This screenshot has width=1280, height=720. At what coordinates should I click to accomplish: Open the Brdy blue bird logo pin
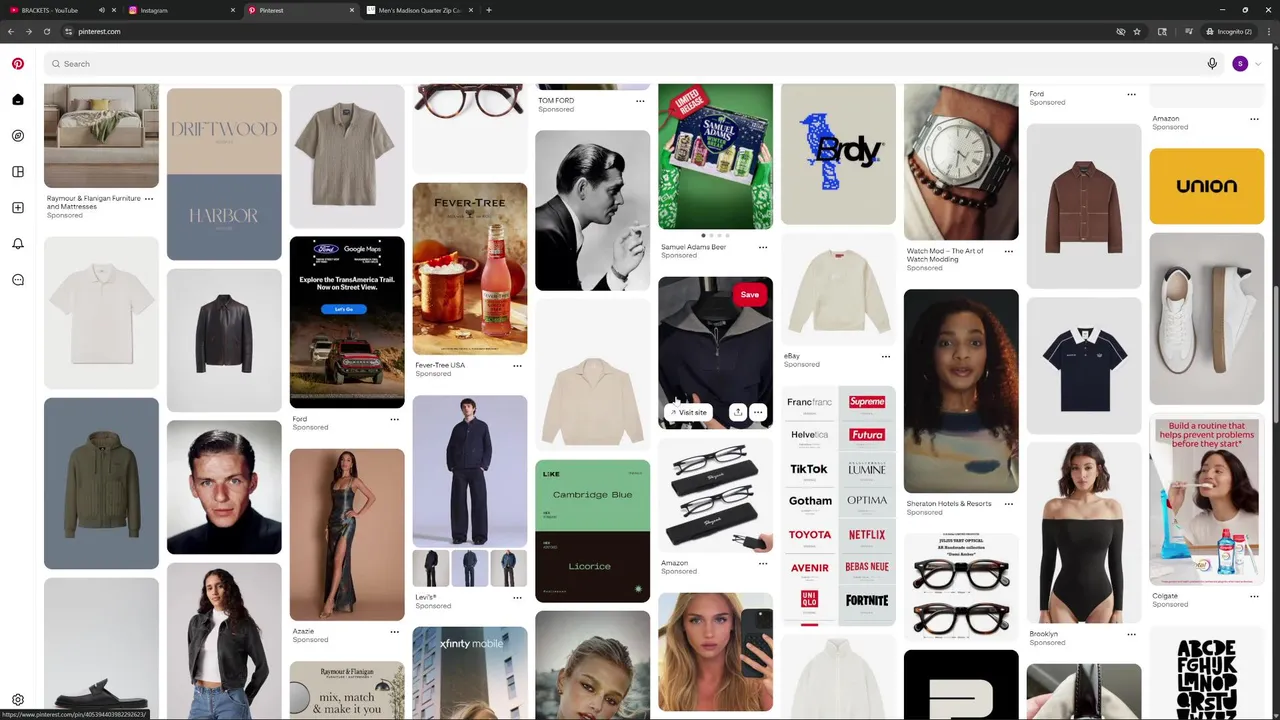click(838, 154)
